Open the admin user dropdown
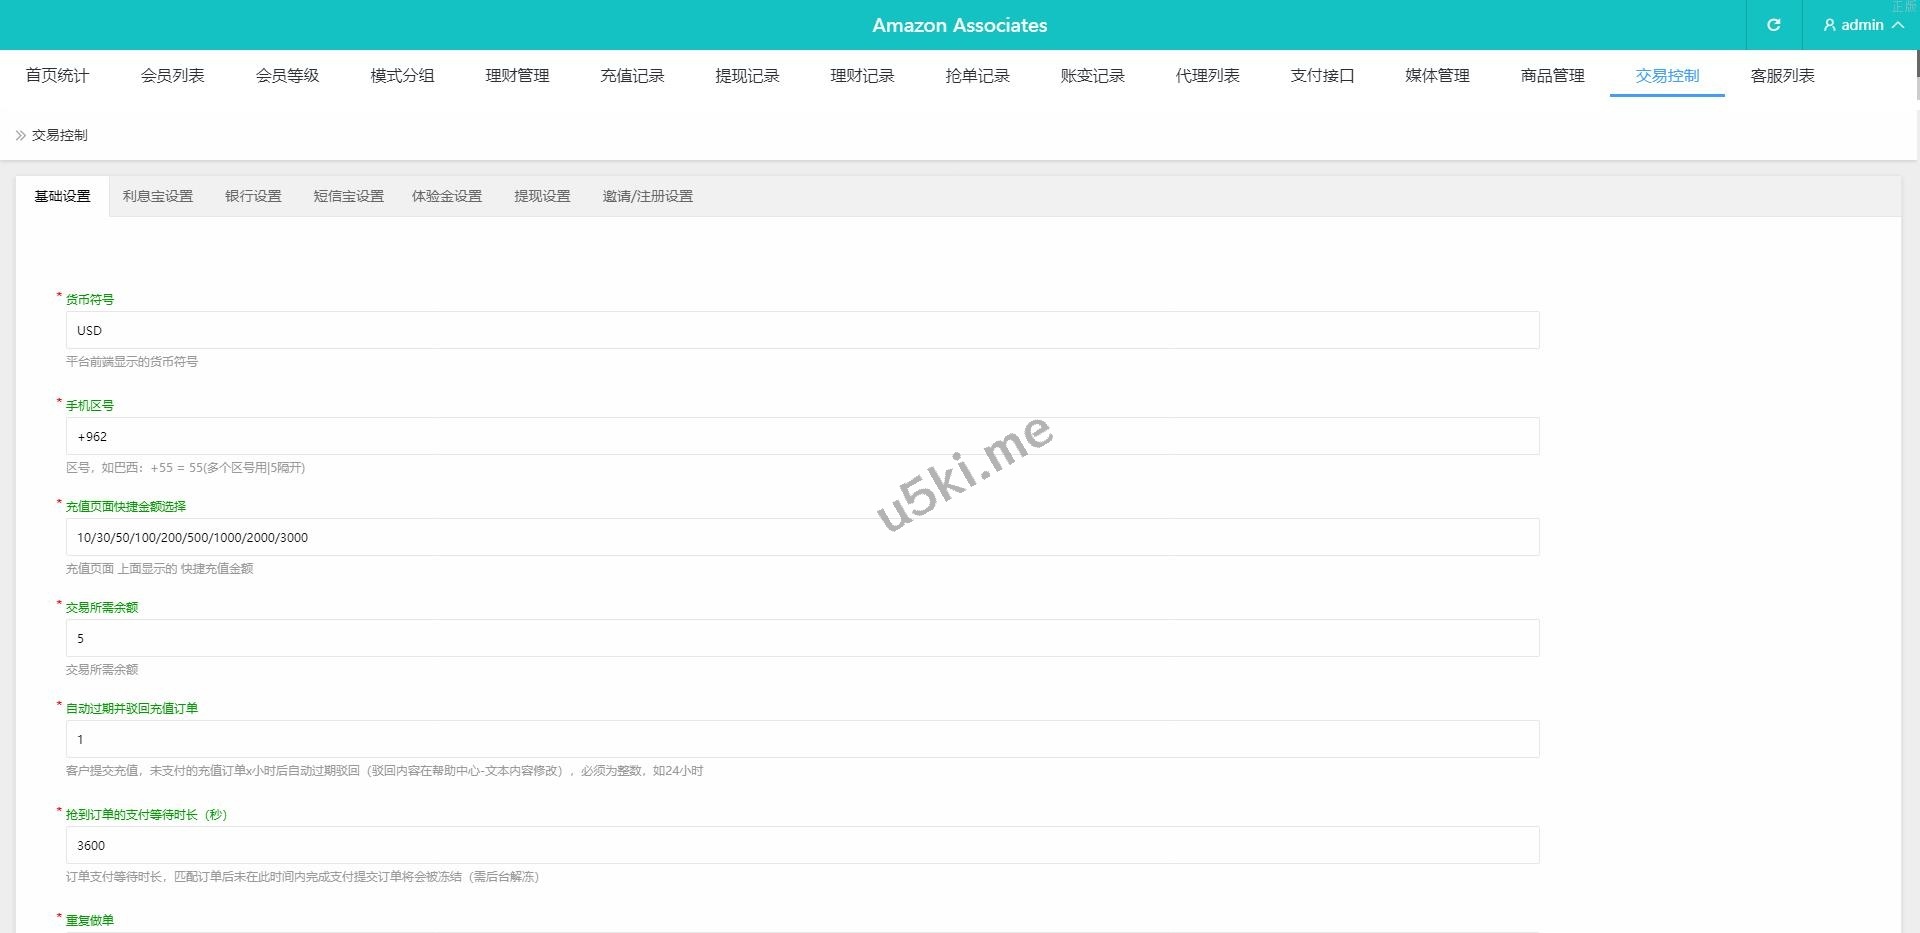The width and height of the screenshot is (1920, 933). pyautogui.click(x=1862, y=25)
